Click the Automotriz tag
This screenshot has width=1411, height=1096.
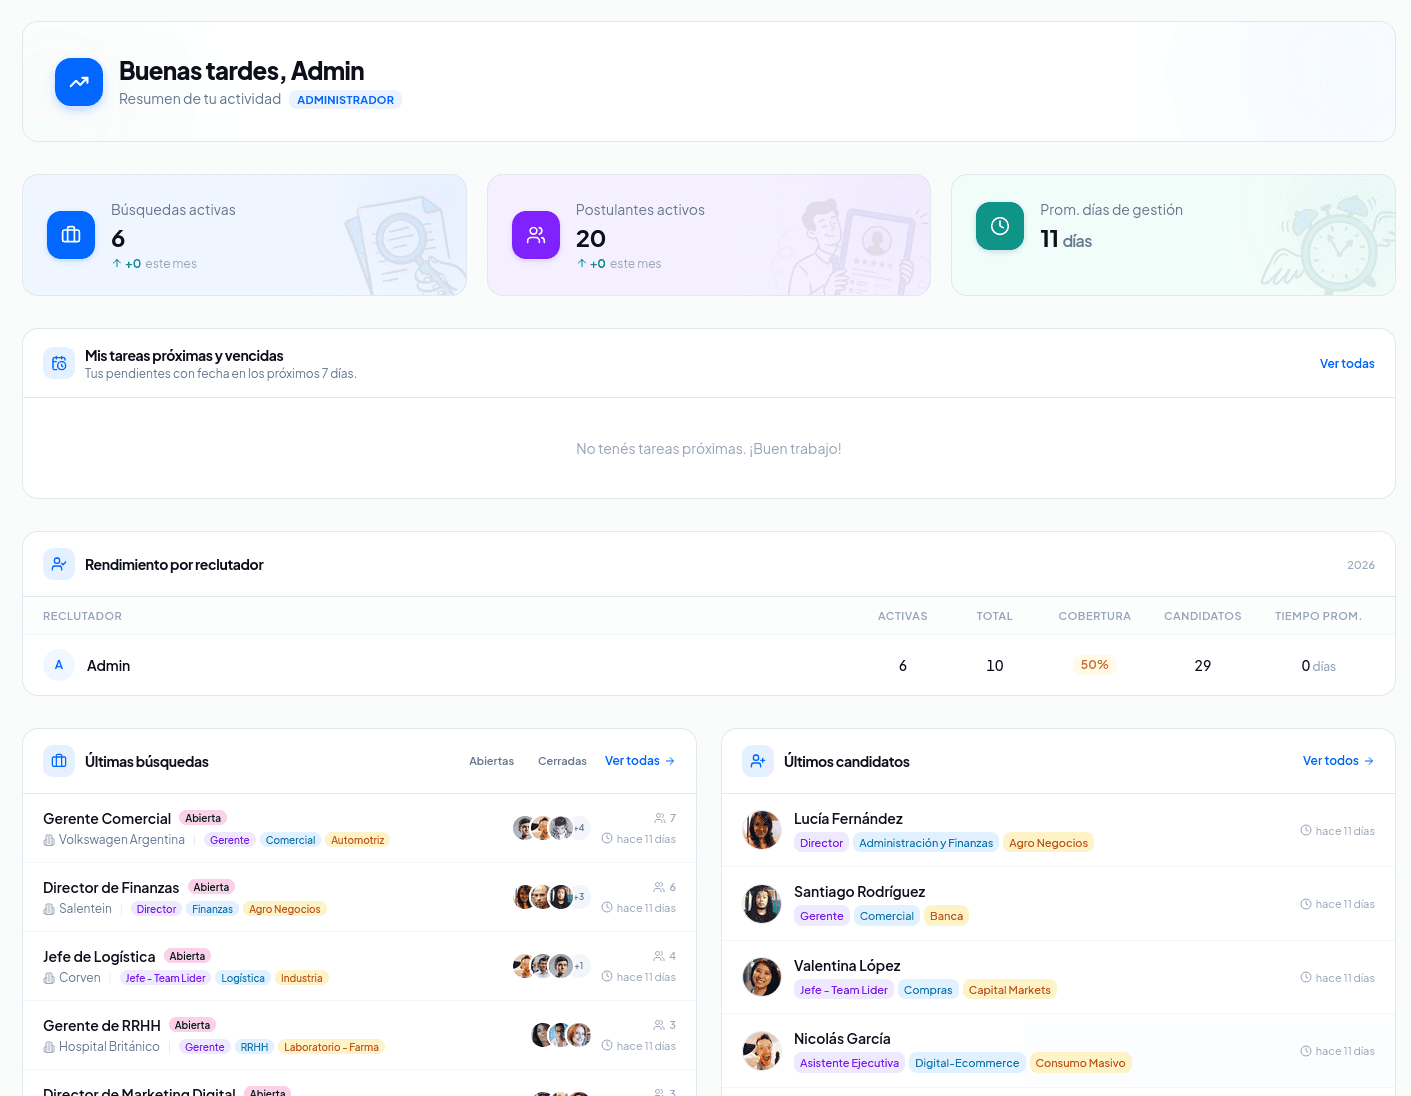(x=357, y=840)
